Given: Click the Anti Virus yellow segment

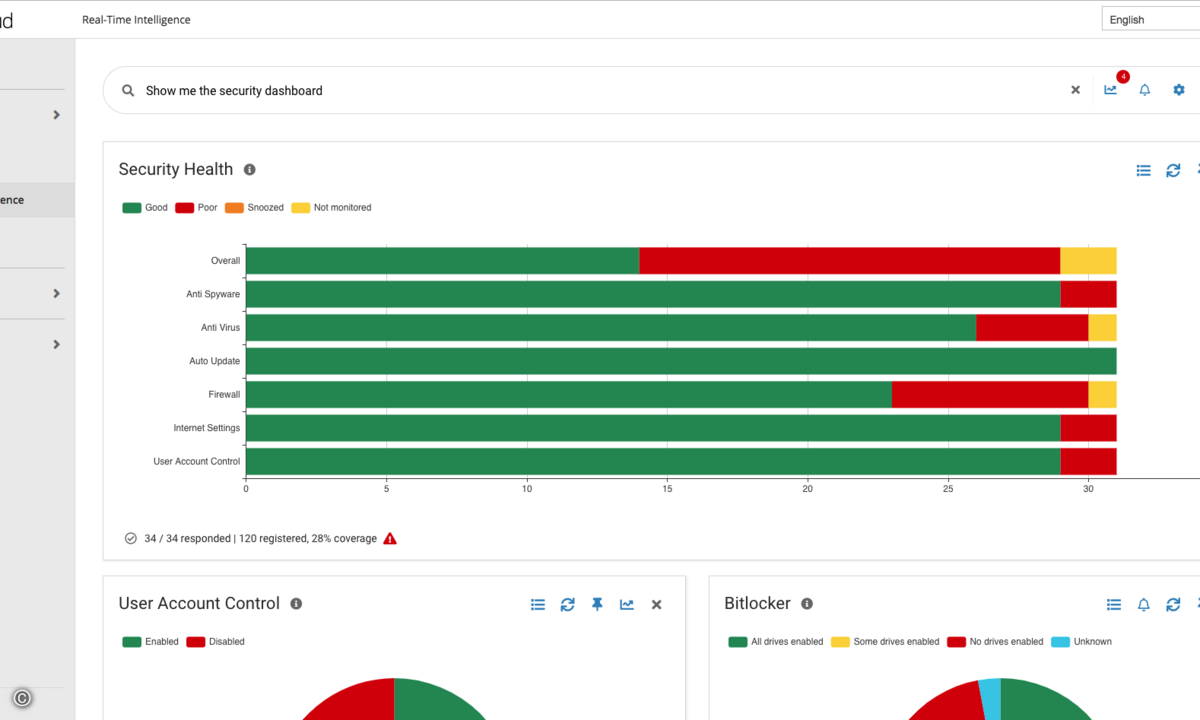Looking at the screenshot, I should [x=1102, y=328].
